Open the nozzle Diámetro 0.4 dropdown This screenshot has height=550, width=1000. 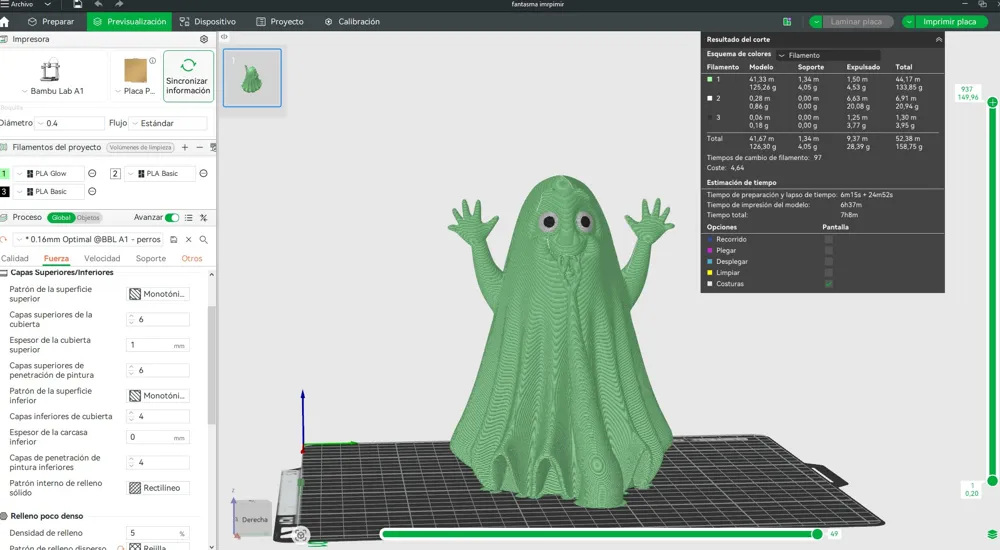click(x=69, y=123)
